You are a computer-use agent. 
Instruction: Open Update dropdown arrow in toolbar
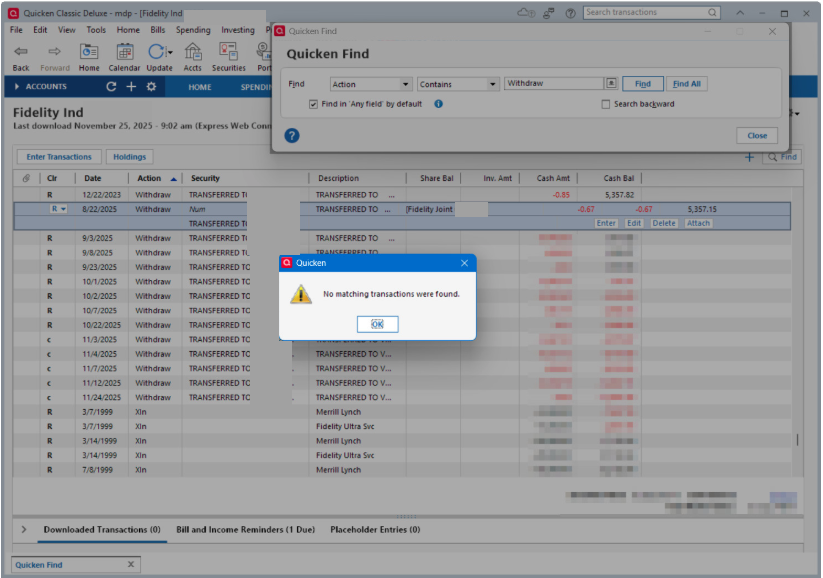170,51
